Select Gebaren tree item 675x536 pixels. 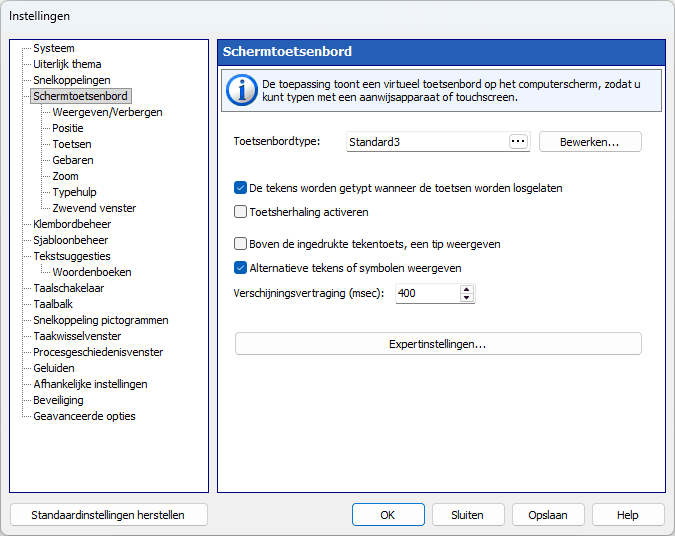pyautogui.click(x=73, y=160)
